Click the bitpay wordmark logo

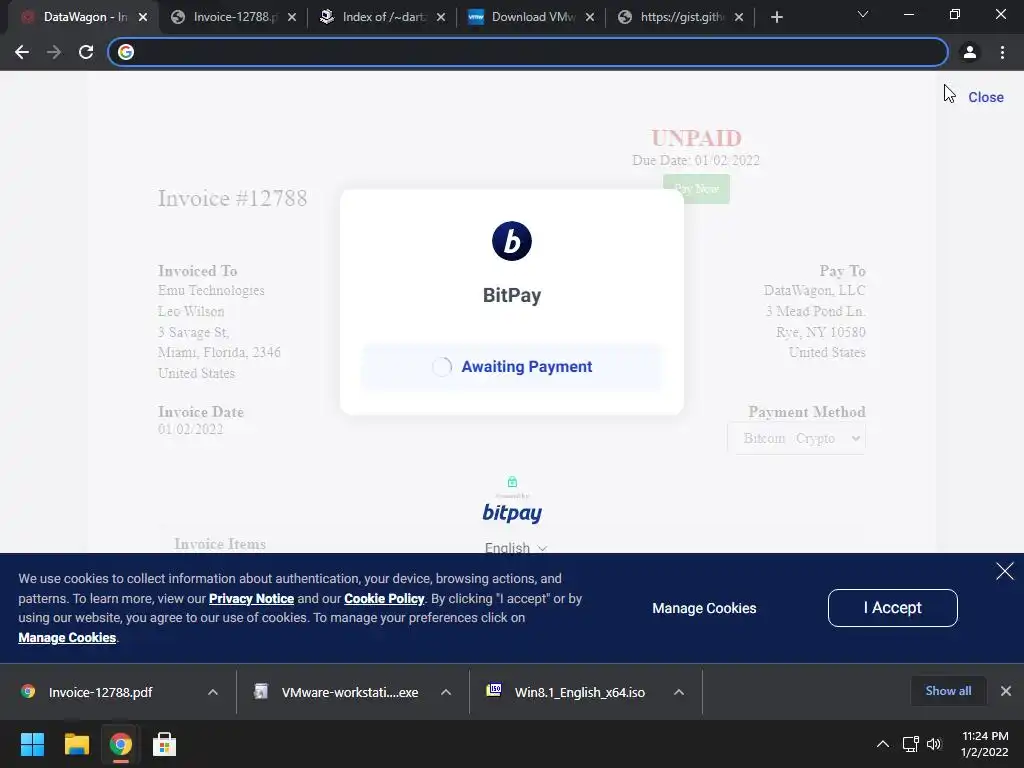click(512, 513)
